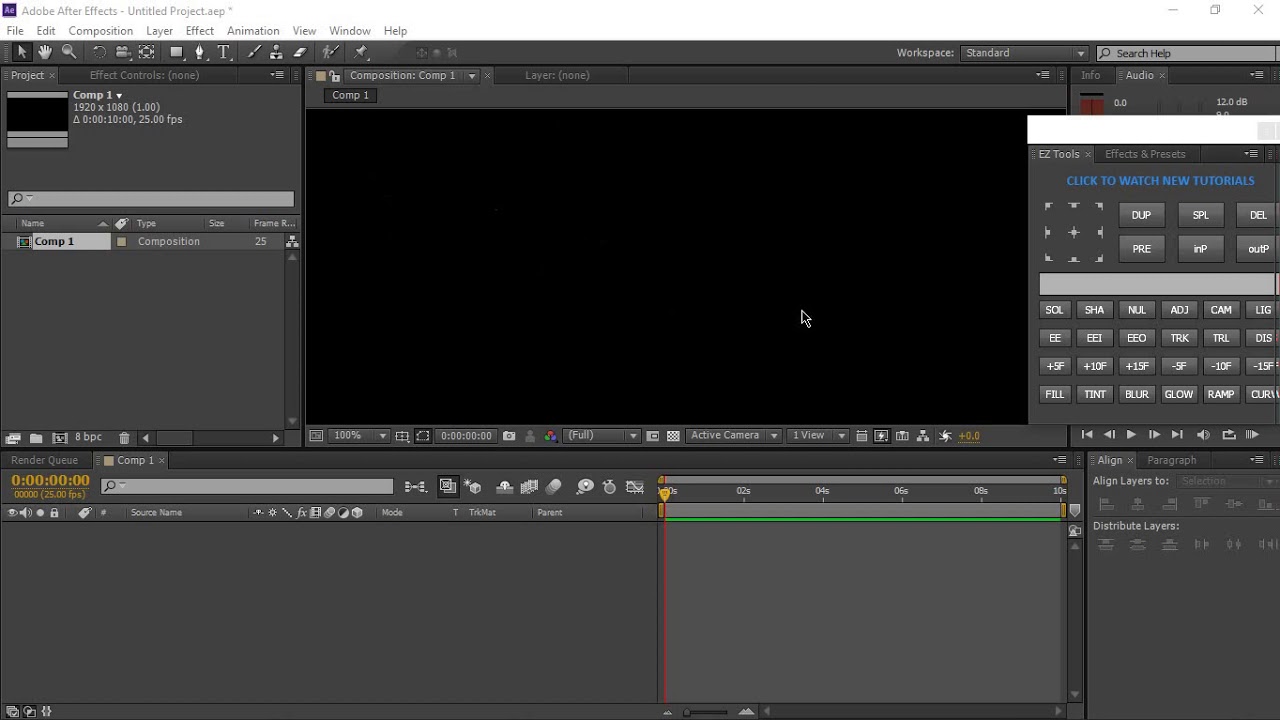Switch to the Render Queue tab

[x=44, y=460]
